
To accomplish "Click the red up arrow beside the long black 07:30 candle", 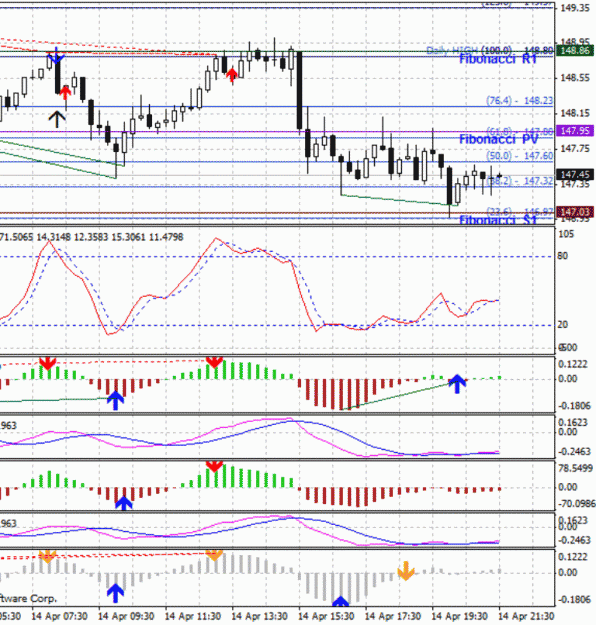I will click(65, 92).
